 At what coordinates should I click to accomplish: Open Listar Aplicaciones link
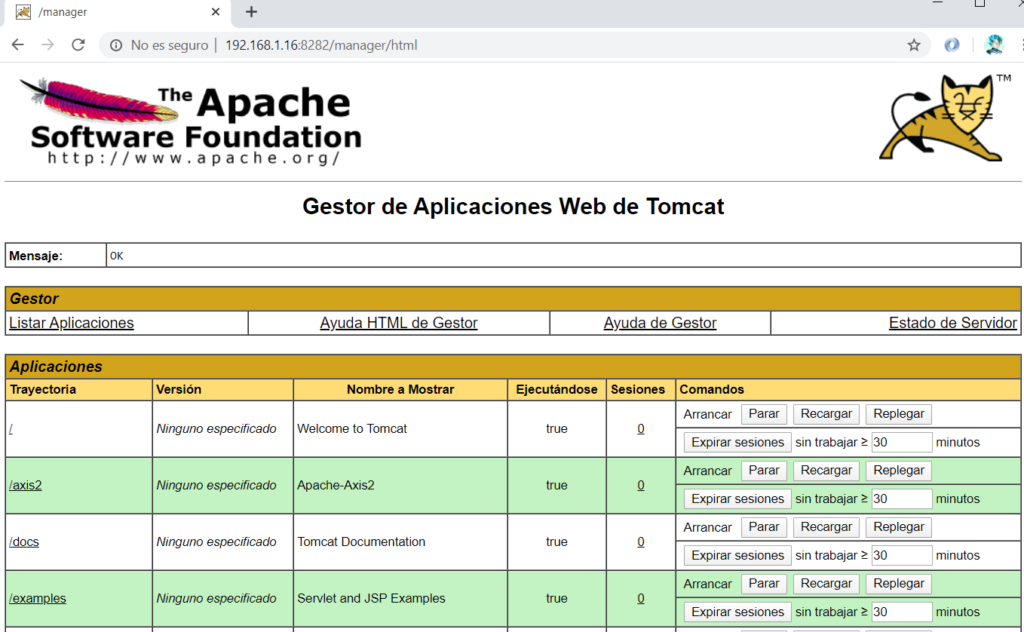(x=71, y=323)
